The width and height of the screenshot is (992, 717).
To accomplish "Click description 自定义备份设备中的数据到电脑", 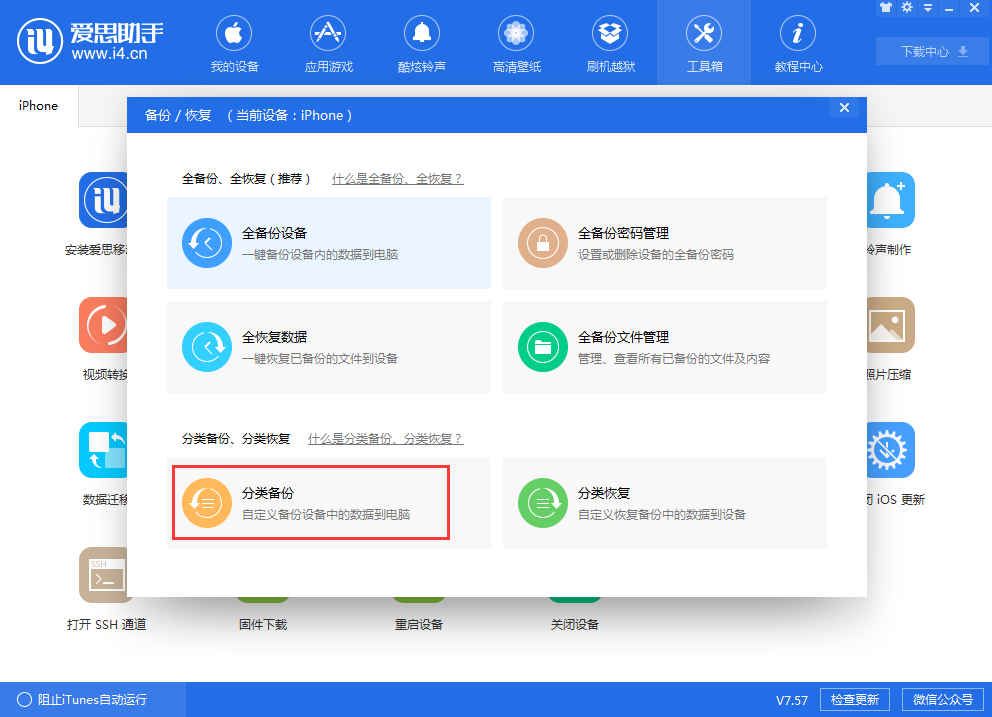I will (326, 514).
